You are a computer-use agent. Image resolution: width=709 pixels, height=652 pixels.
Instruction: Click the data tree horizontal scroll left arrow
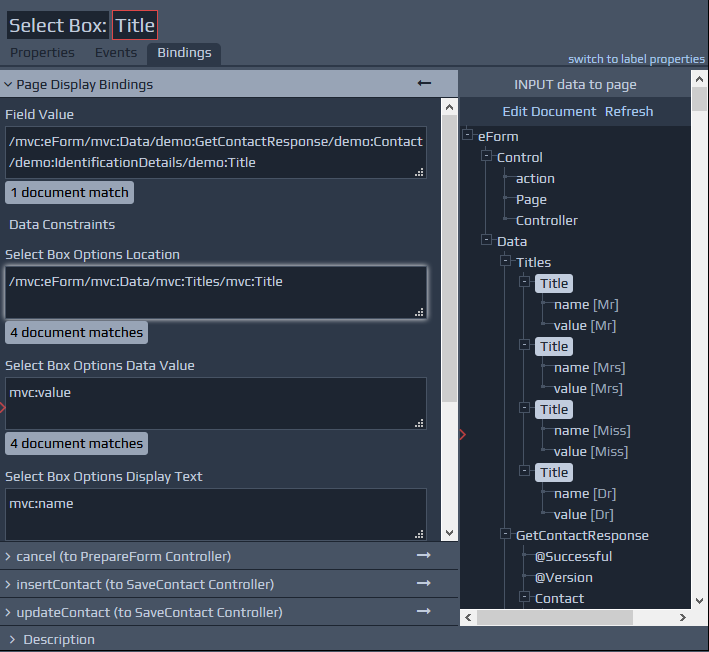pos(468,618)
